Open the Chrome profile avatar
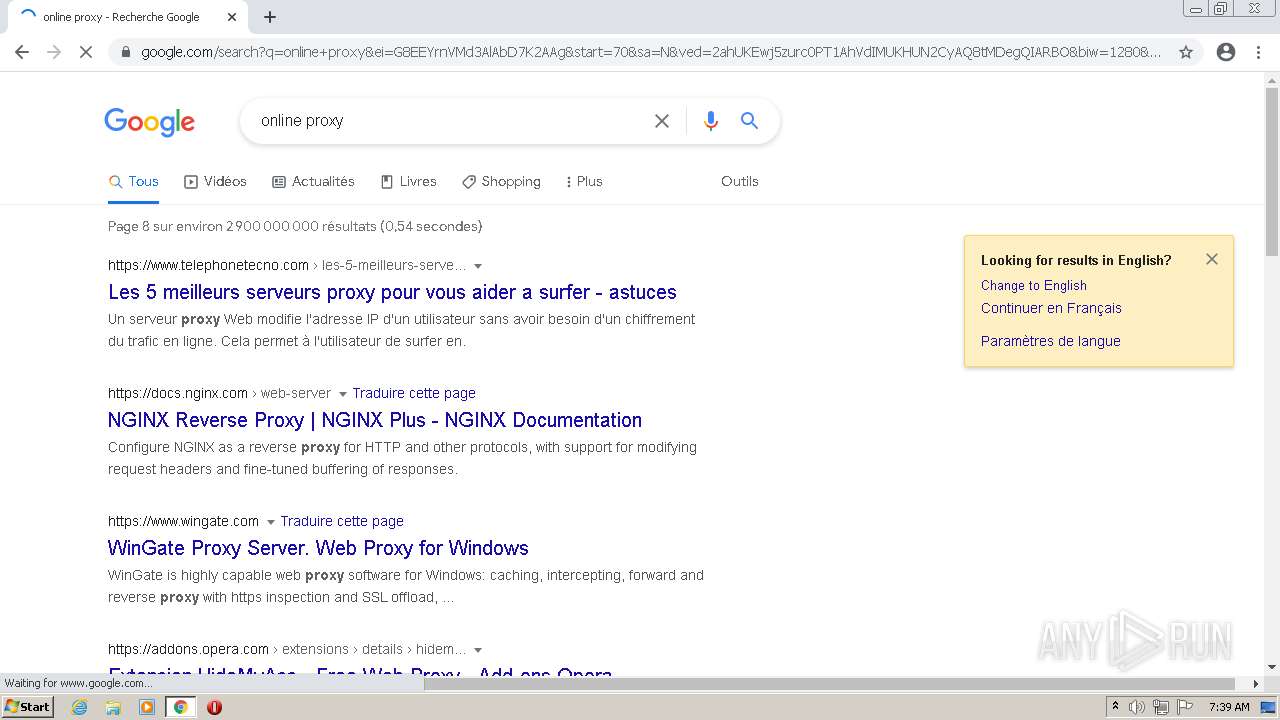 point(1226,52)
